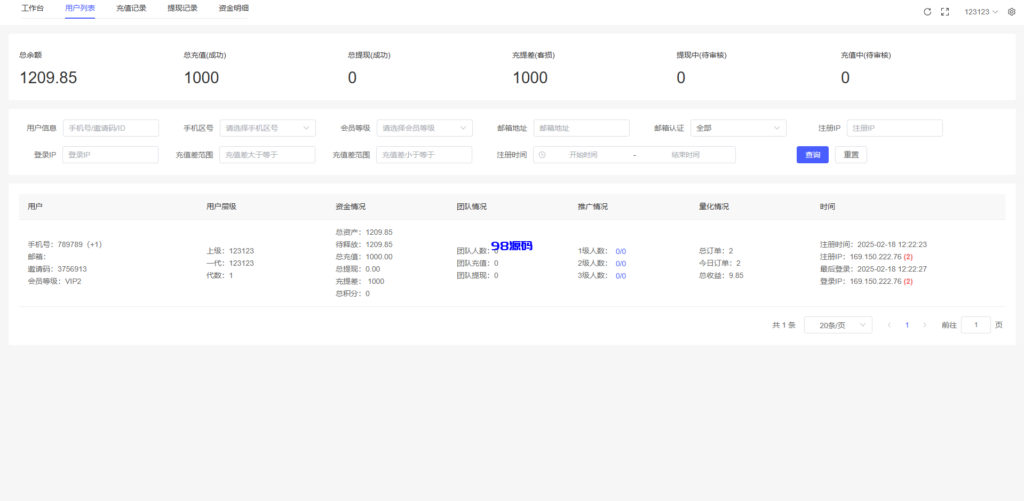This screenshot has width=1024, height=501.
Task: Select page 1 in pagination
Action: click(906, 325)
